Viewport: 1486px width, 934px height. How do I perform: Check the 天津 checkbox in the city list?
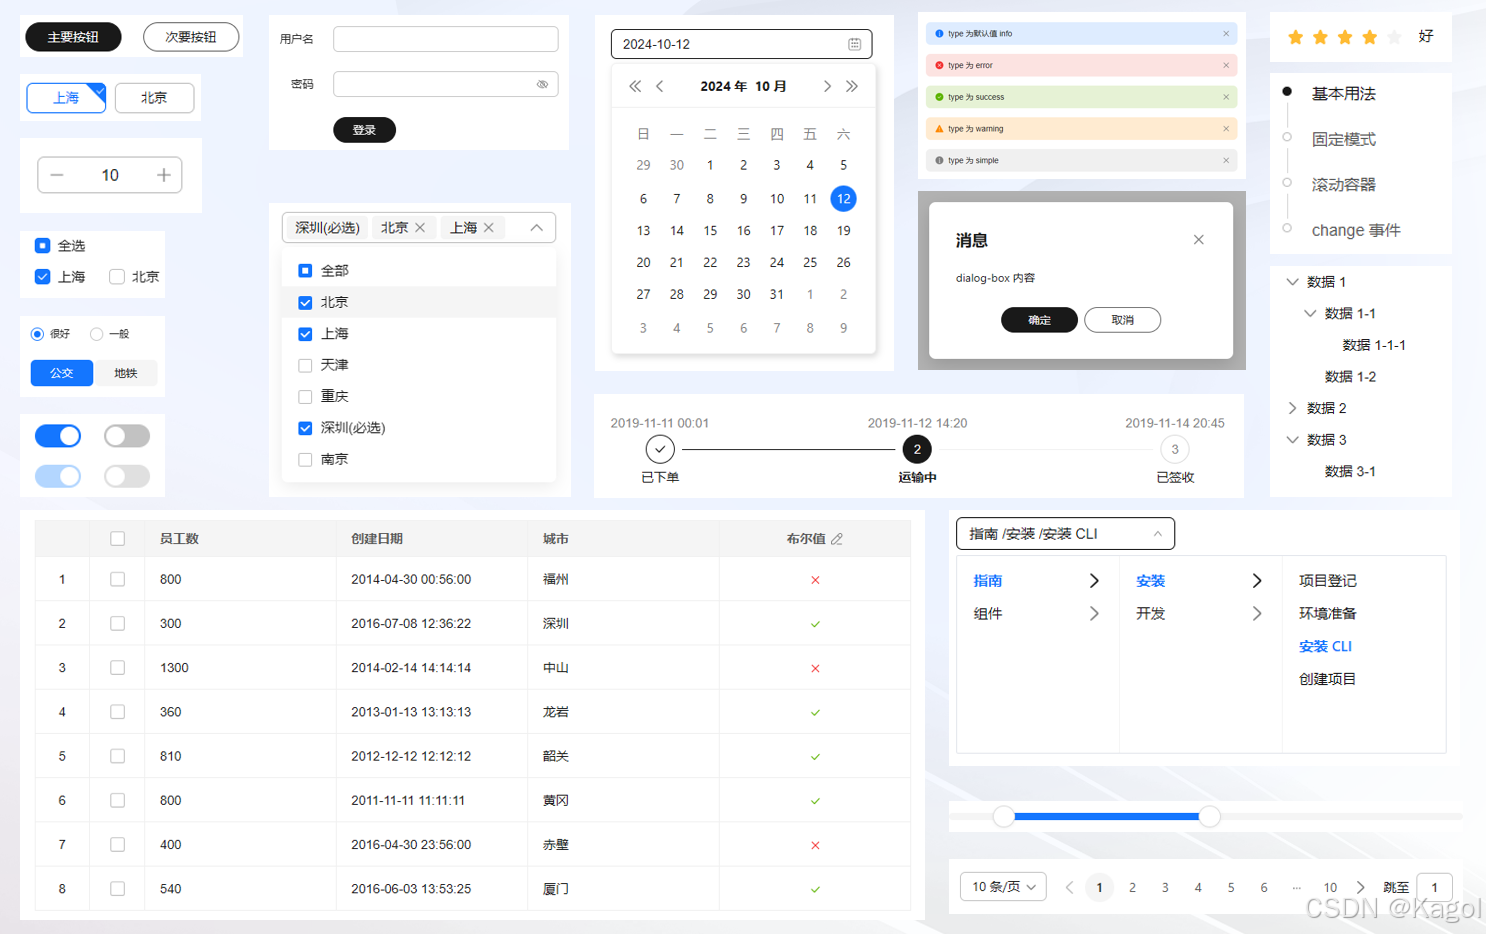[x=305, y=365]
